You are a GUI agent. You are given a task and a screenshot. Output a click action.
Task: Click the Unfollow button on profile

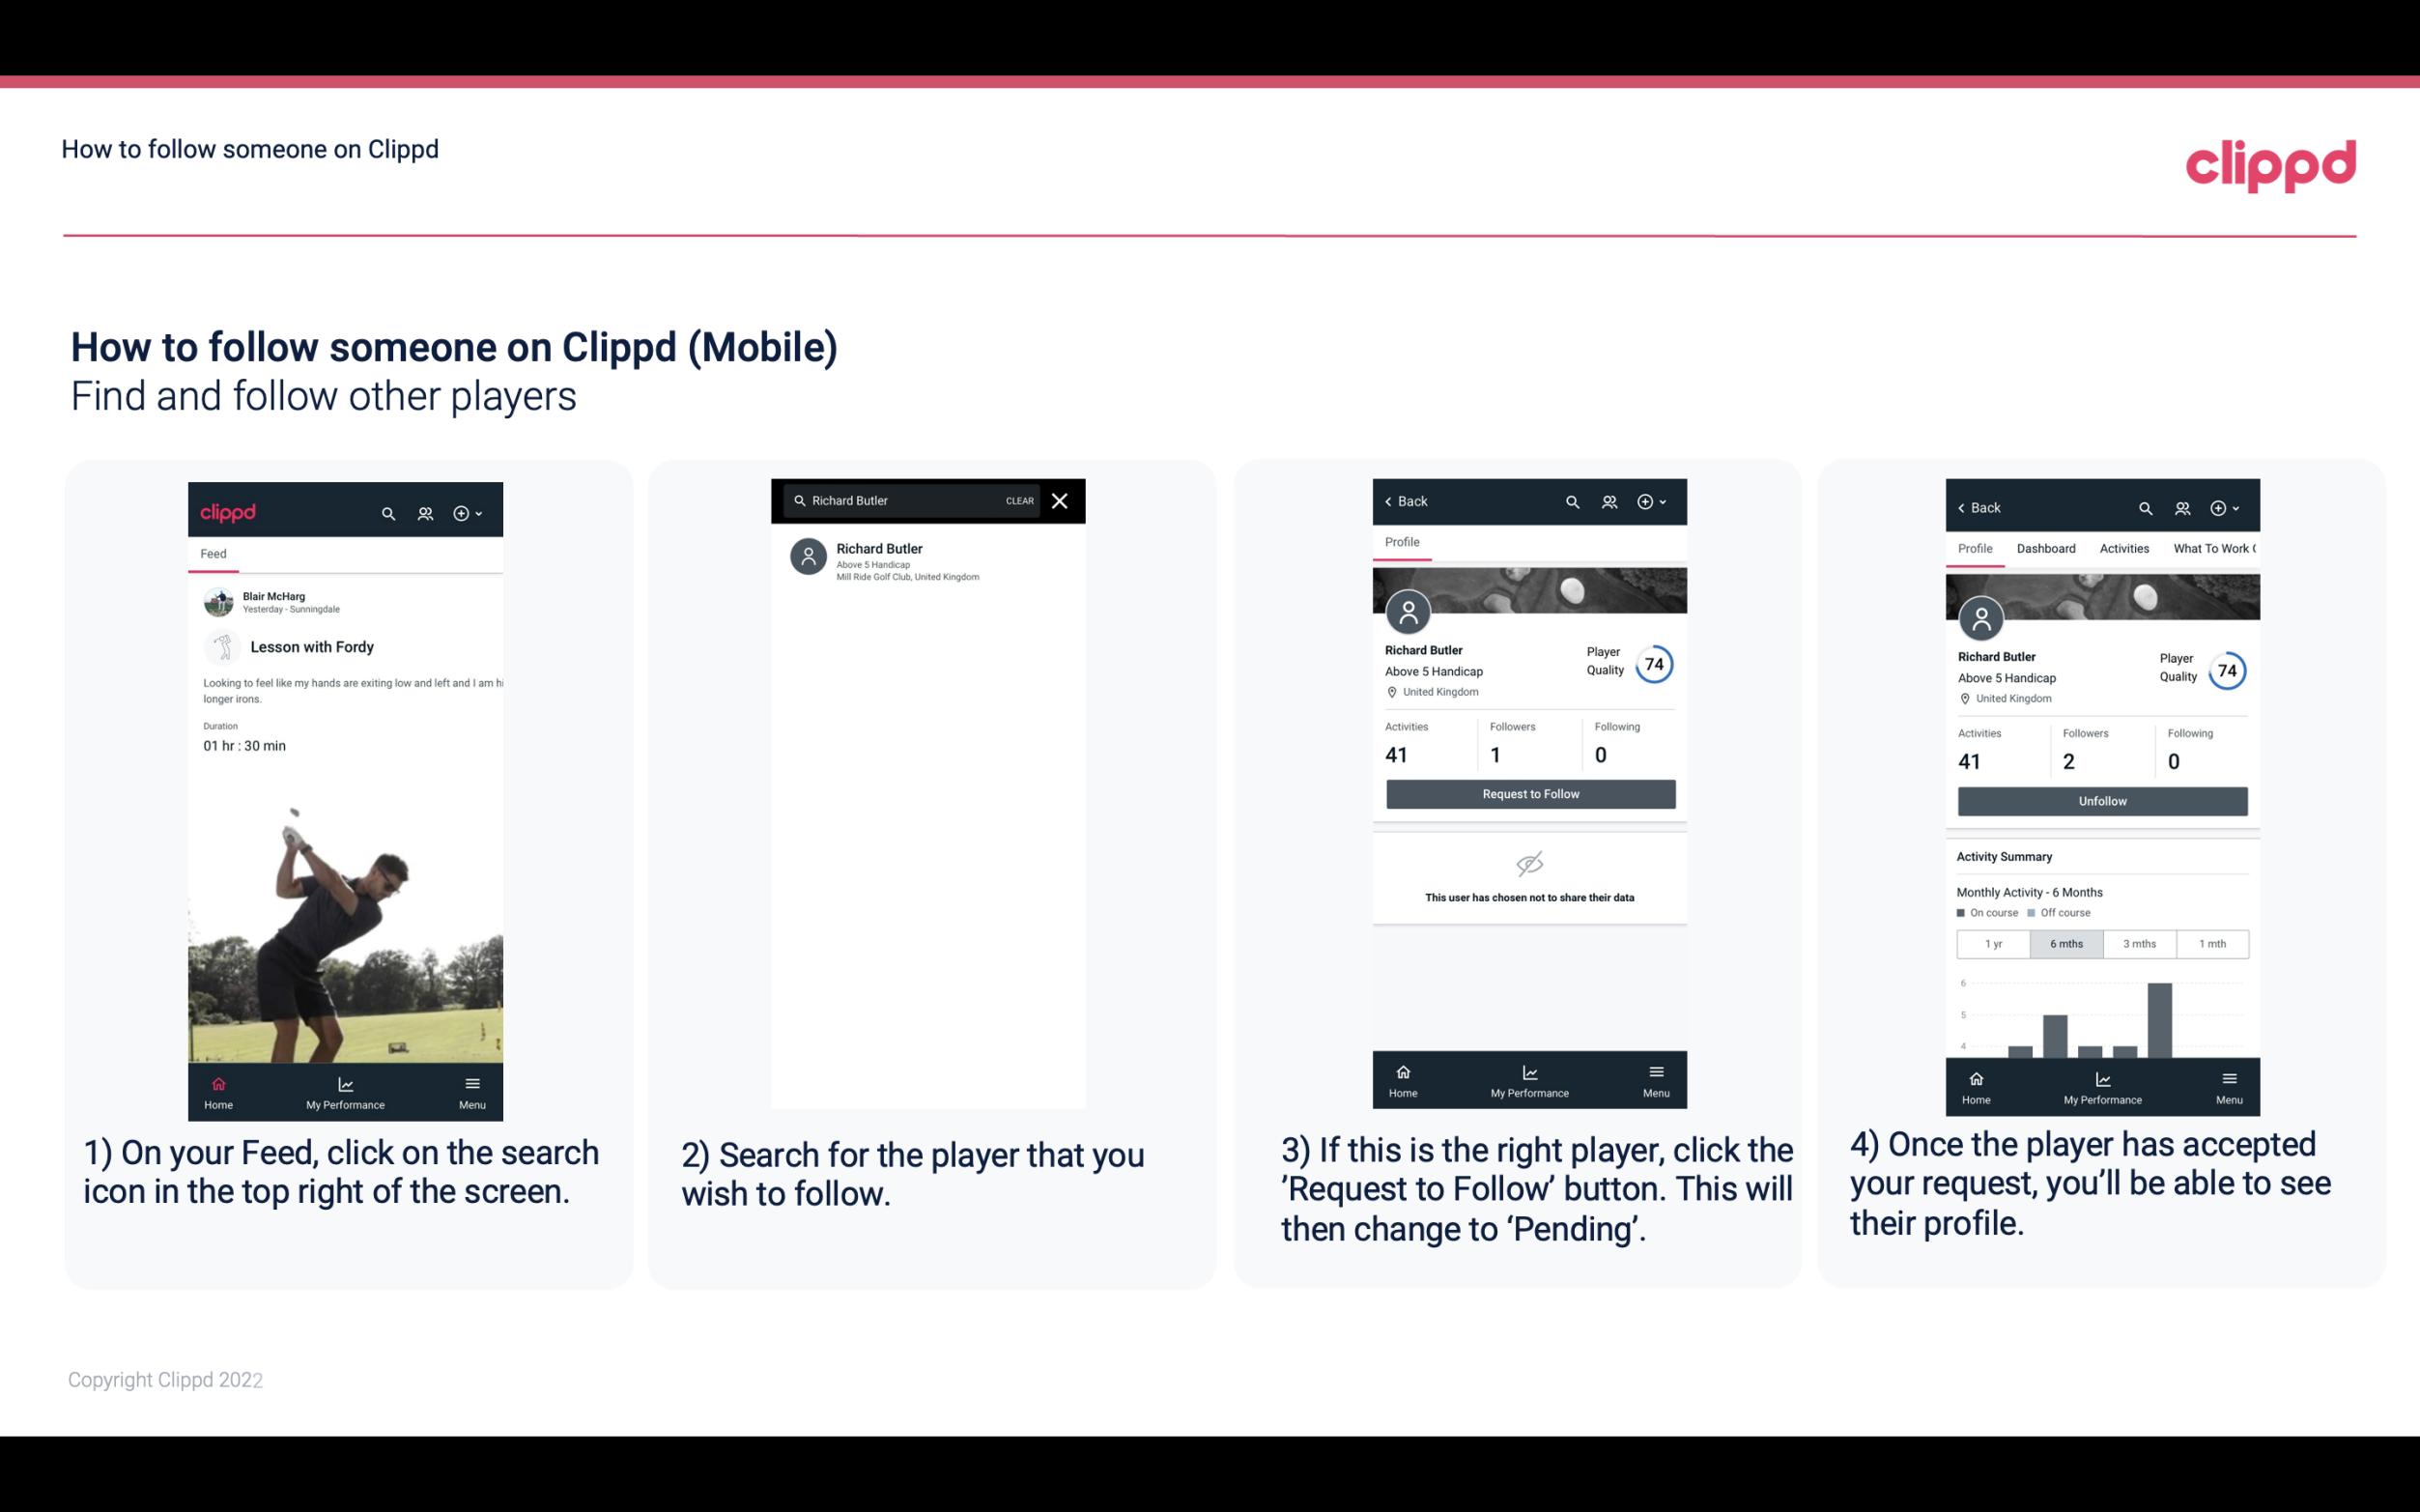[x=2101, y=800]
